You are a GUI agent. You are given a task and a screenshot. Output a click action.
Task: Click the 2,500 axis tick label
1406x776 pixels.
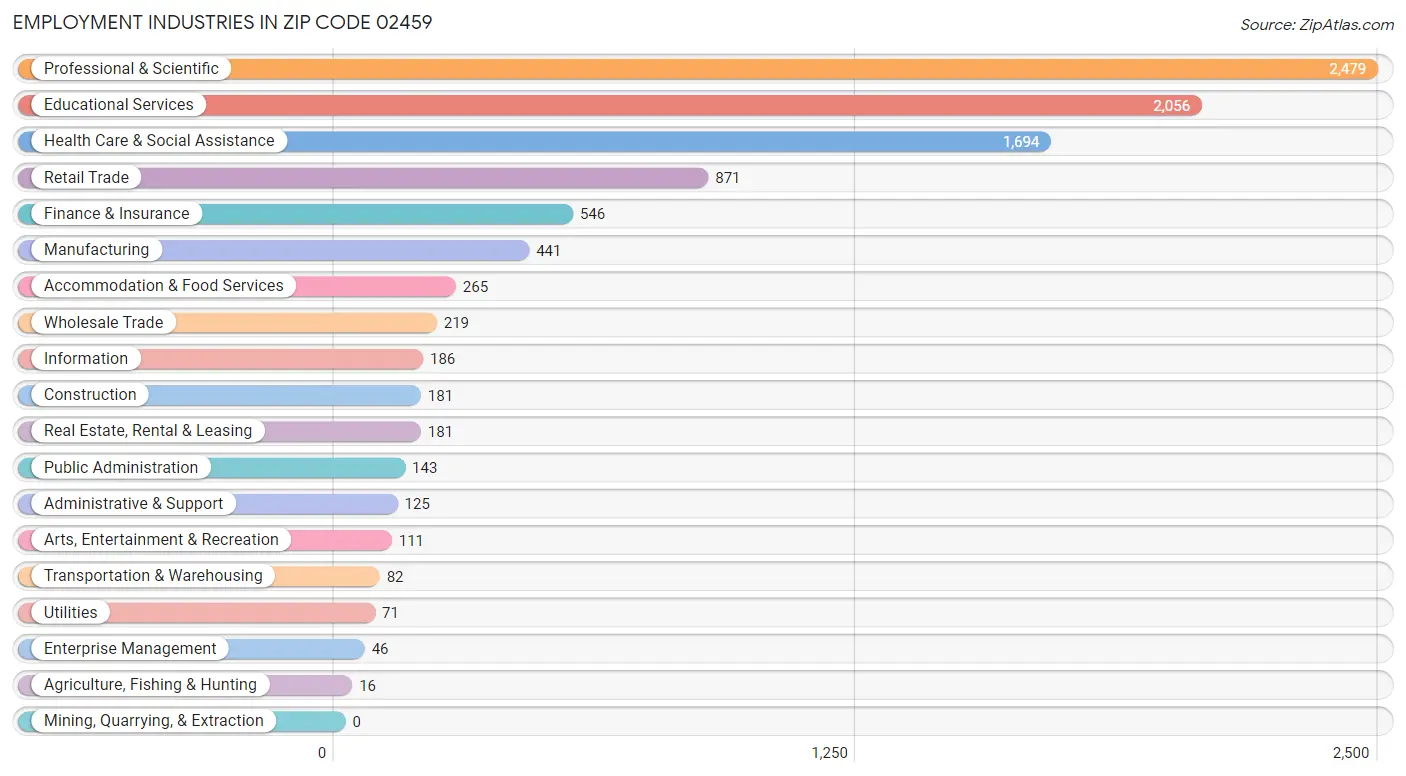point(1351,753)
